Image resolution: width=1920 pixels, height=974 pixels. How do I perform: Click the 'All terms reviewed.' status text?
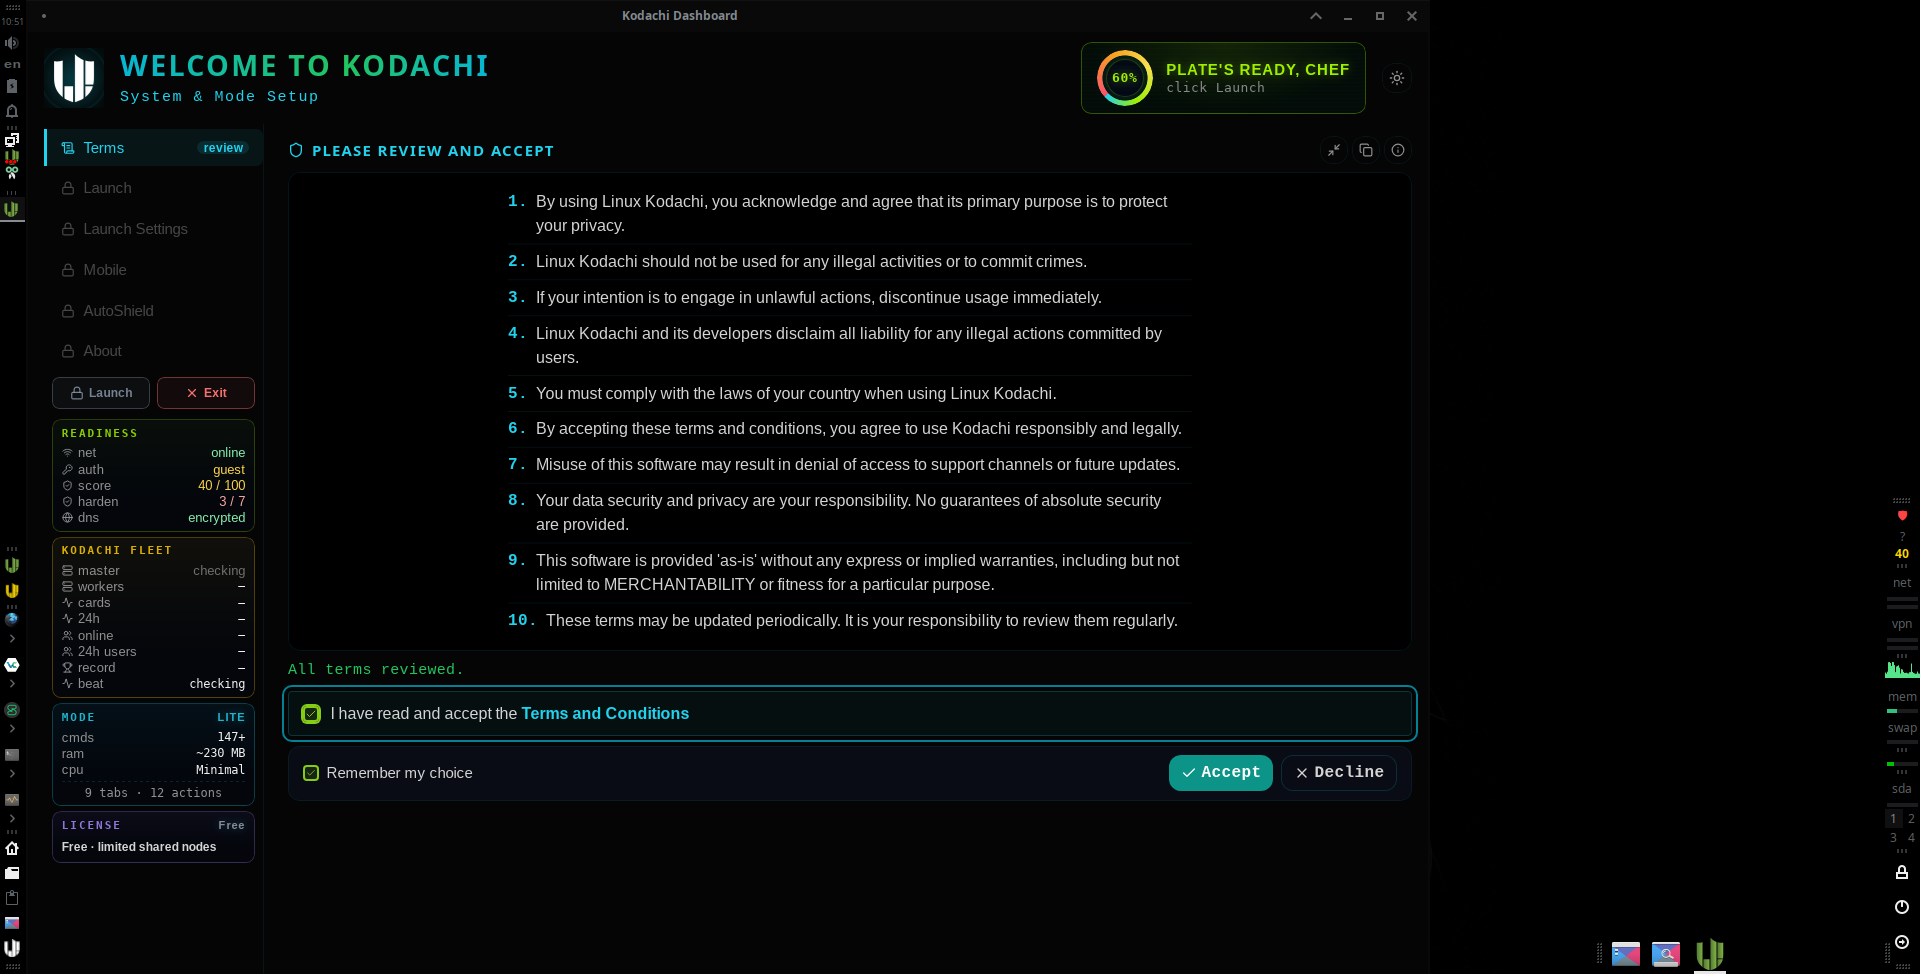click(376, 670)
